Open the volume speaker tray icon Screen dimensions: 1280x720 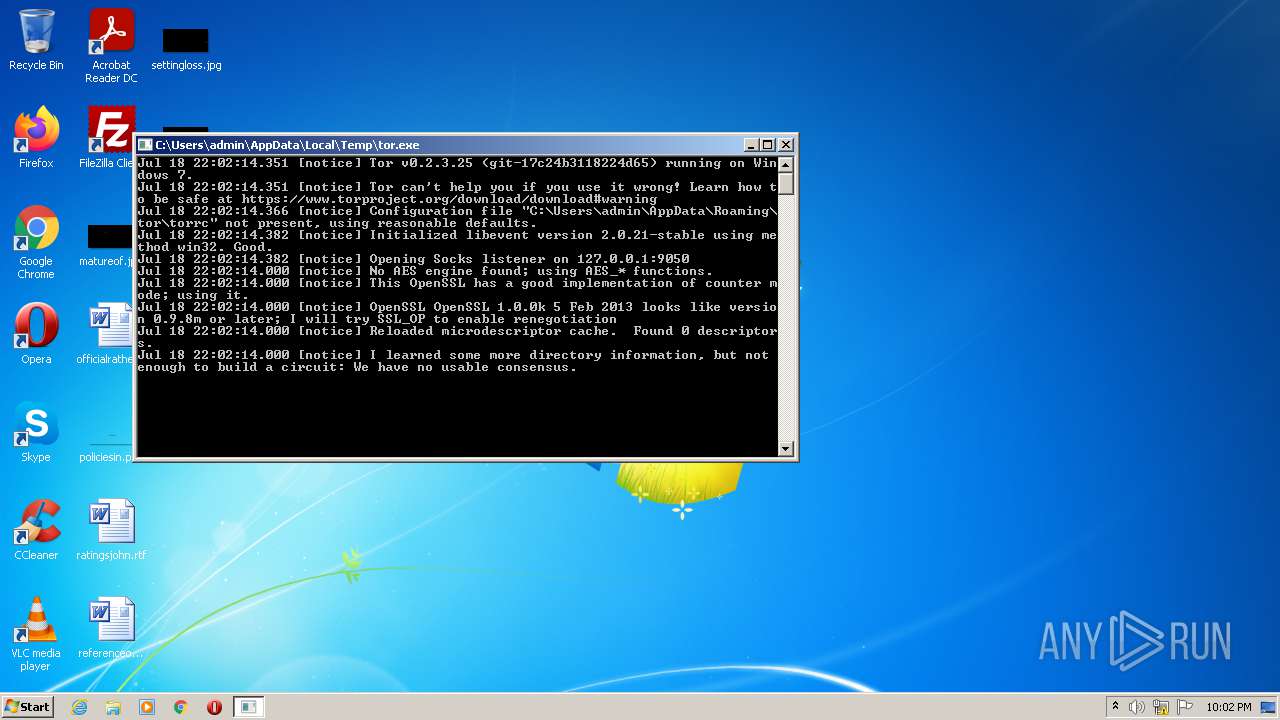click(x=1137, y=707)
